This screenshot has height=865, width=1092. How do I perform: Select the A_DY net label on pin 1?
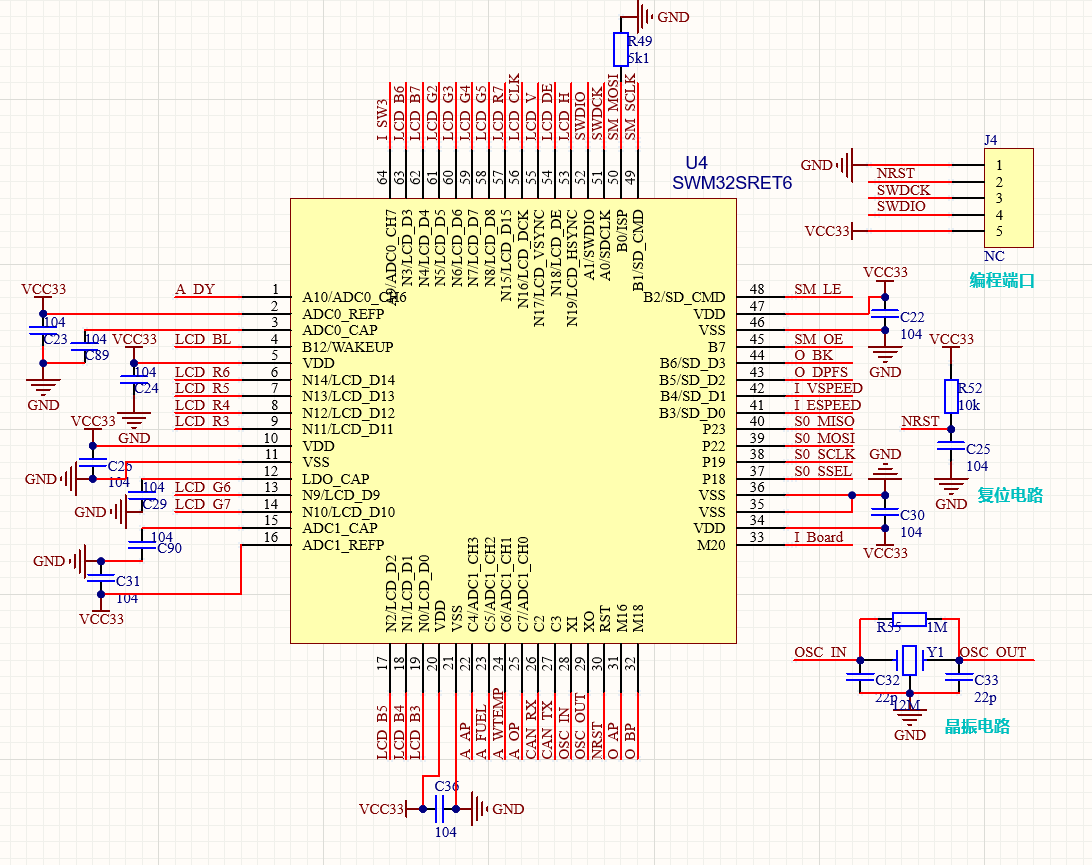(x=195, y=290)
